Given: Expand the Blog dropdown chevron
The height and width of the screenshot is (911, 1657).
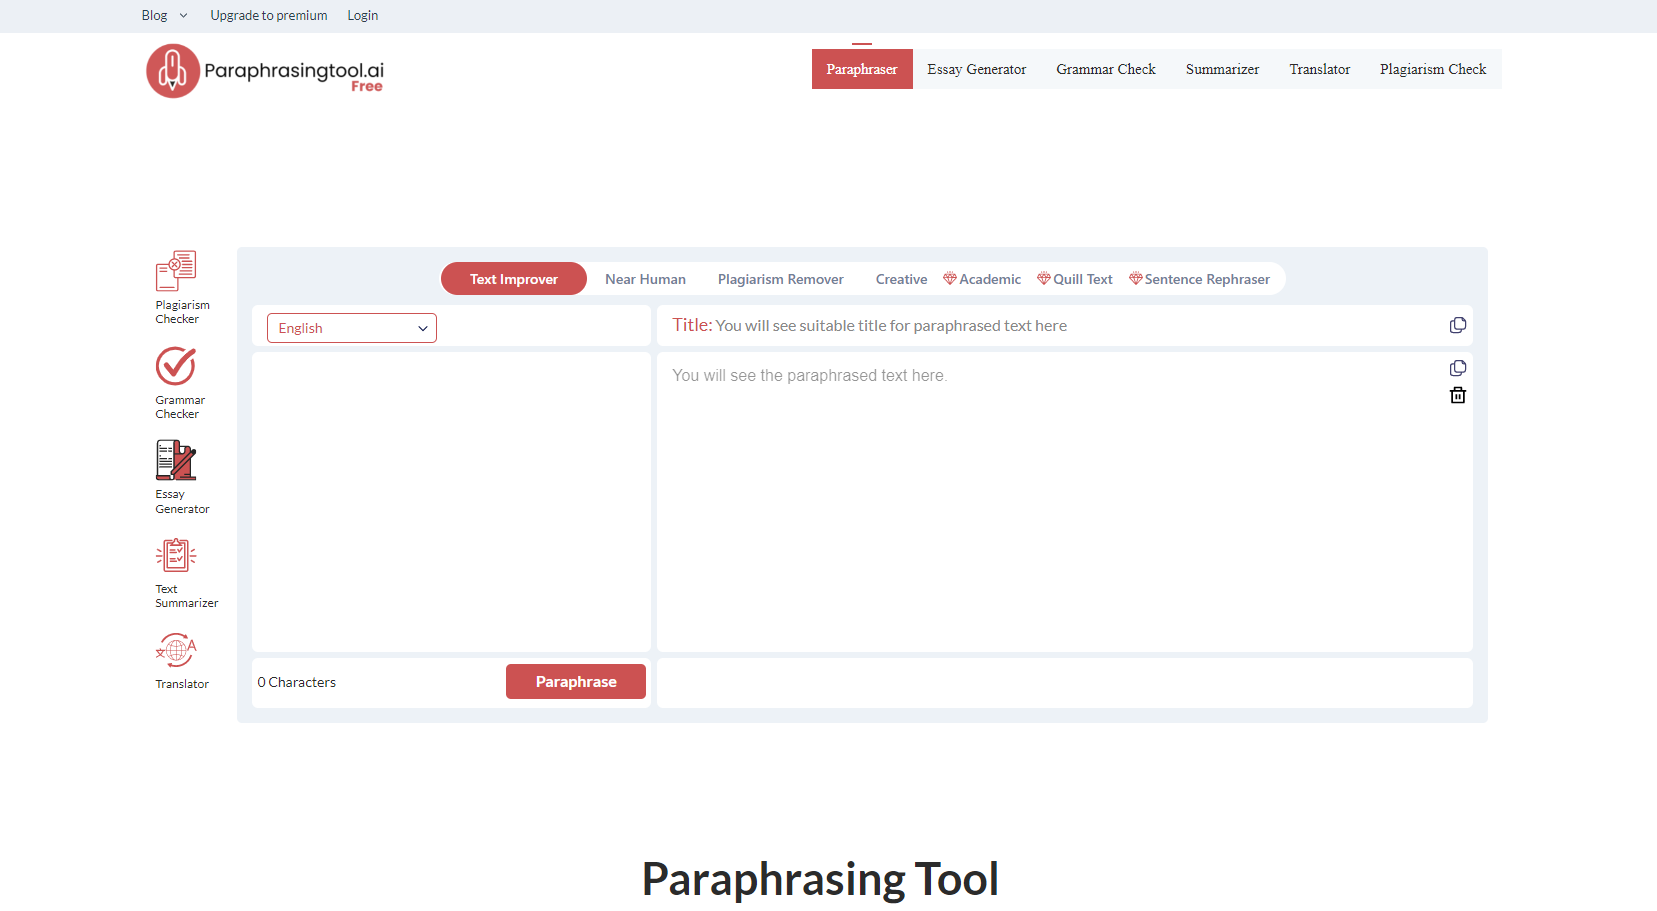Looking at the screenshot, I should (183, 16).
